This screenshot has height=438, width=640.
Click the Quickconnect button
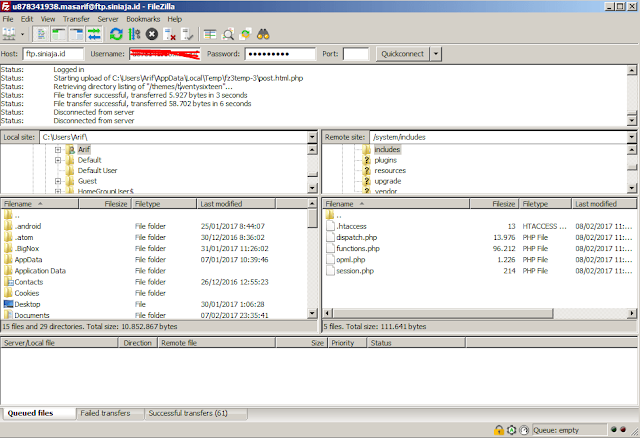[x=402, y=54]
